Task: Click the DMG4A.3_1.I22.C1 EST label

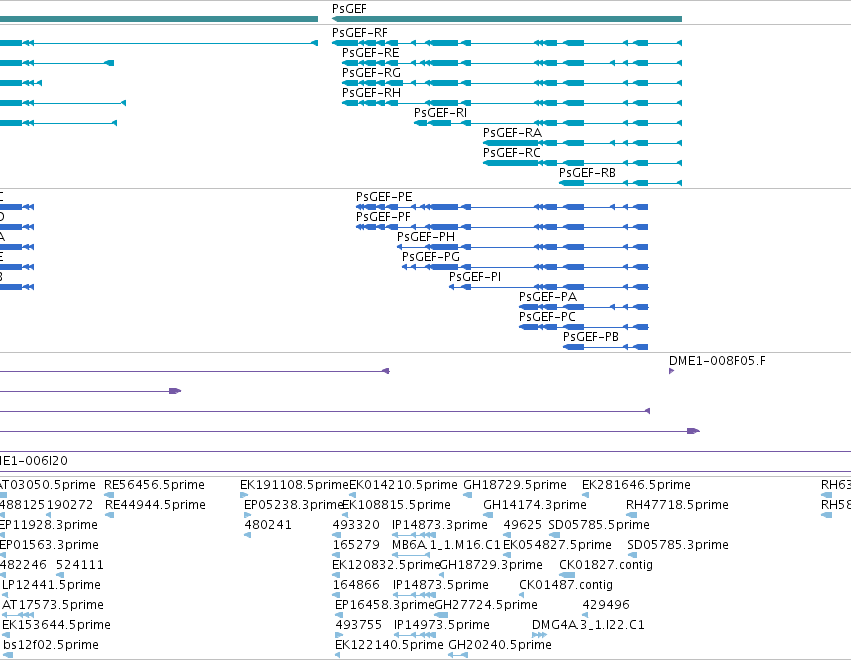Action: (588, 626)
